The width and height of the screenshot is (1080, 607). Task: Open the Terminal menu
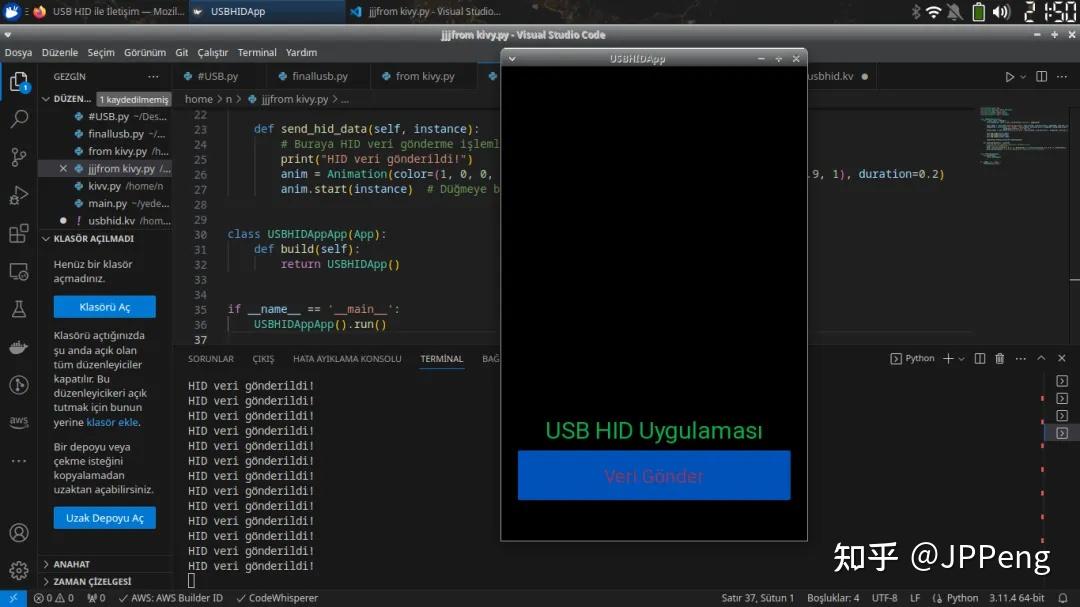[258, 52]
